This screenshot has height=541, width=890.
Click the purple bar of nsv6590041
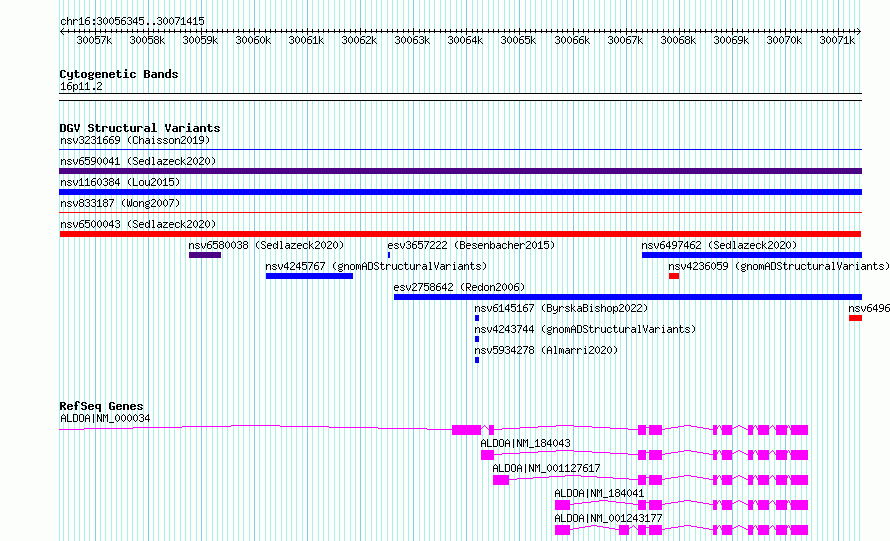pos(460,171)
